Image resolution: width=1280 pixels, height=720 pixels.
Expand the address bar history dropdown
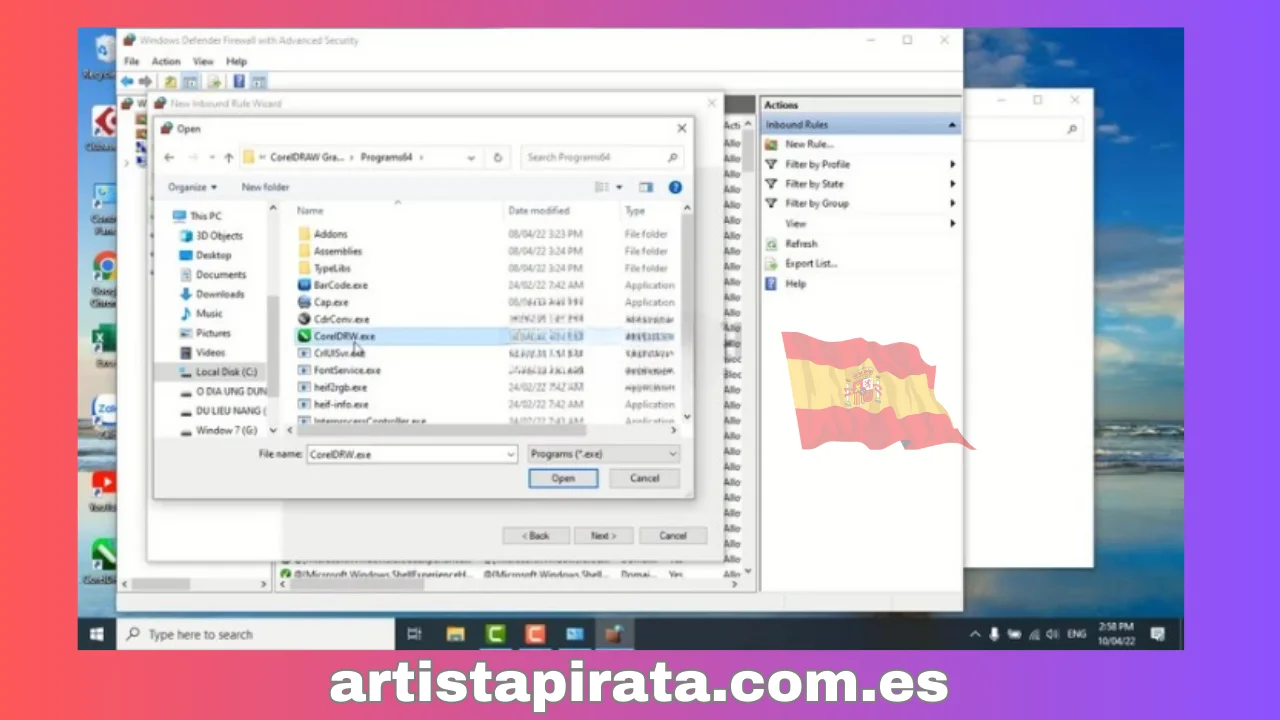(471, 157)
